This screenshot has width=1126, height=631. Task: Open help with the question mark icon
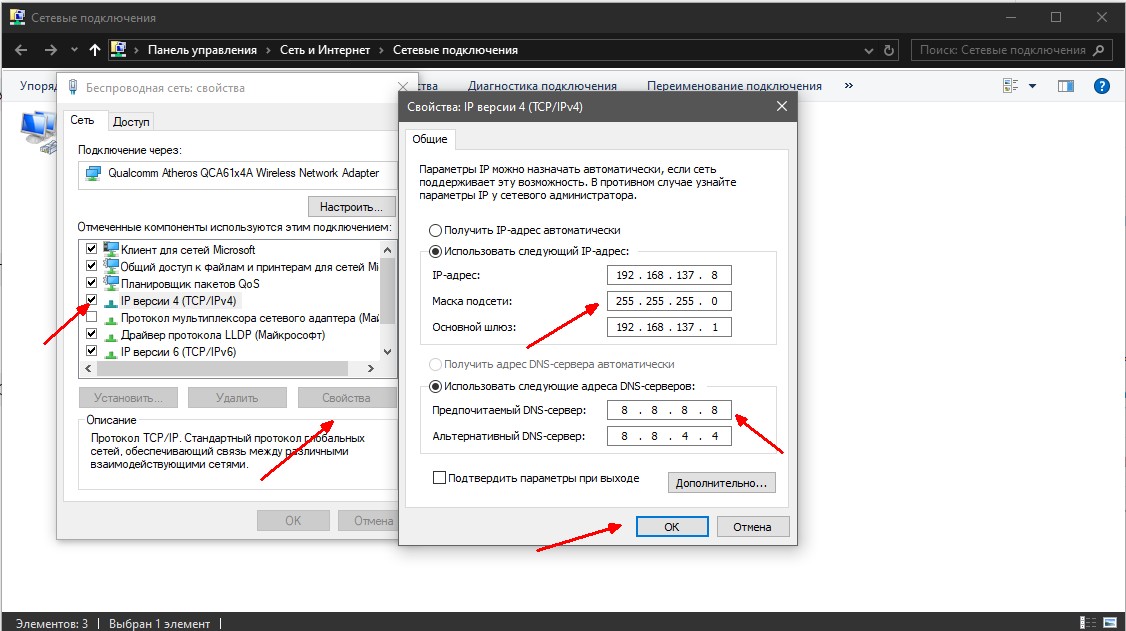(x=1102, y=86)
